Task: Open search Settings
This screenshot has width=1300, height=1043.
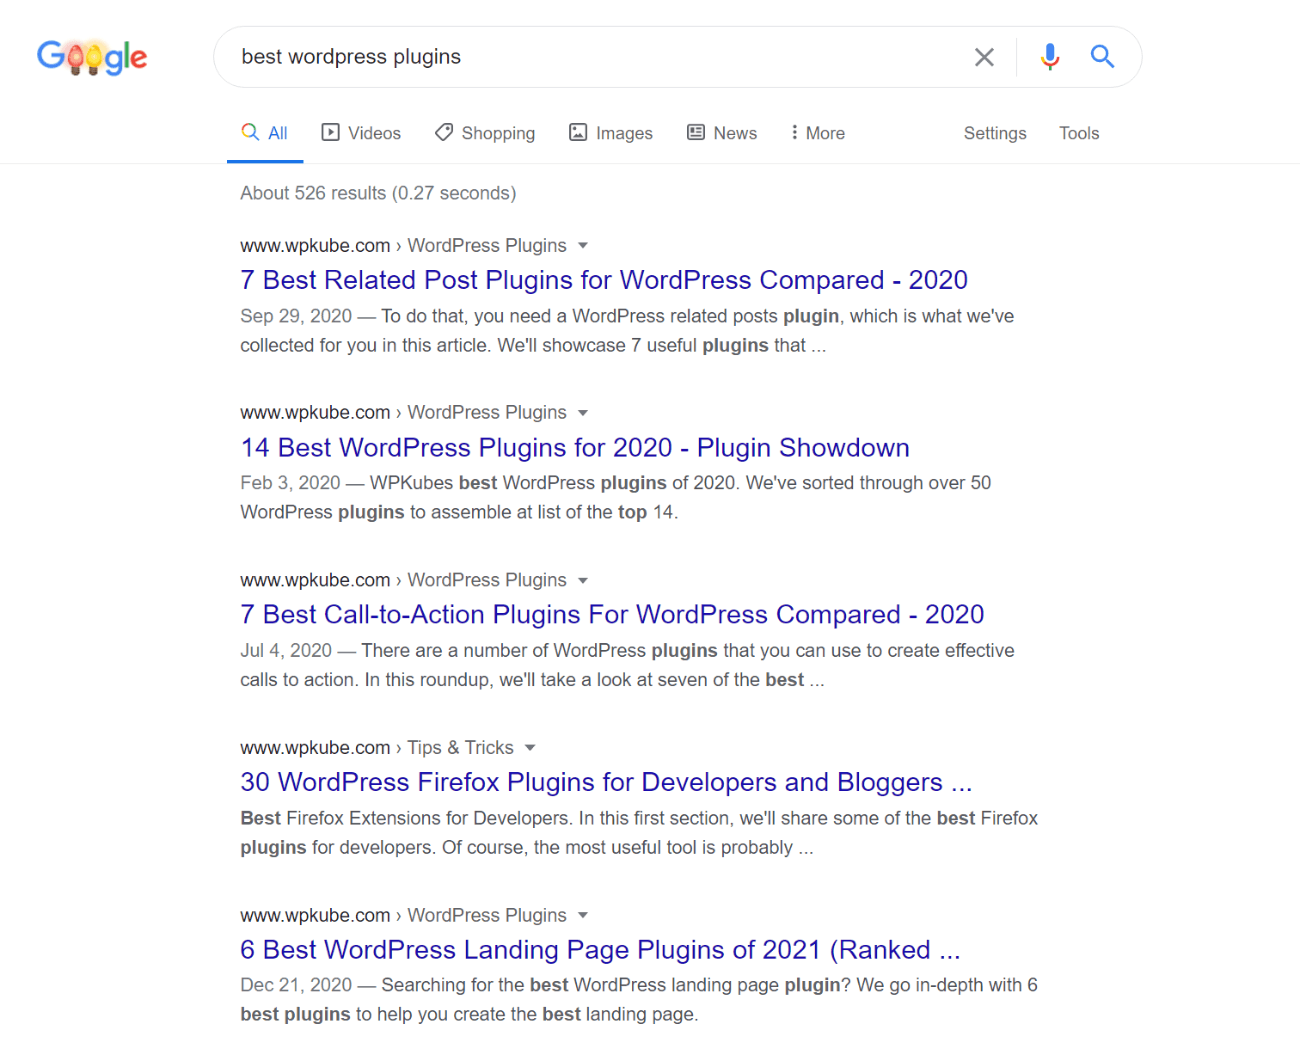Action: coord(995,133)
